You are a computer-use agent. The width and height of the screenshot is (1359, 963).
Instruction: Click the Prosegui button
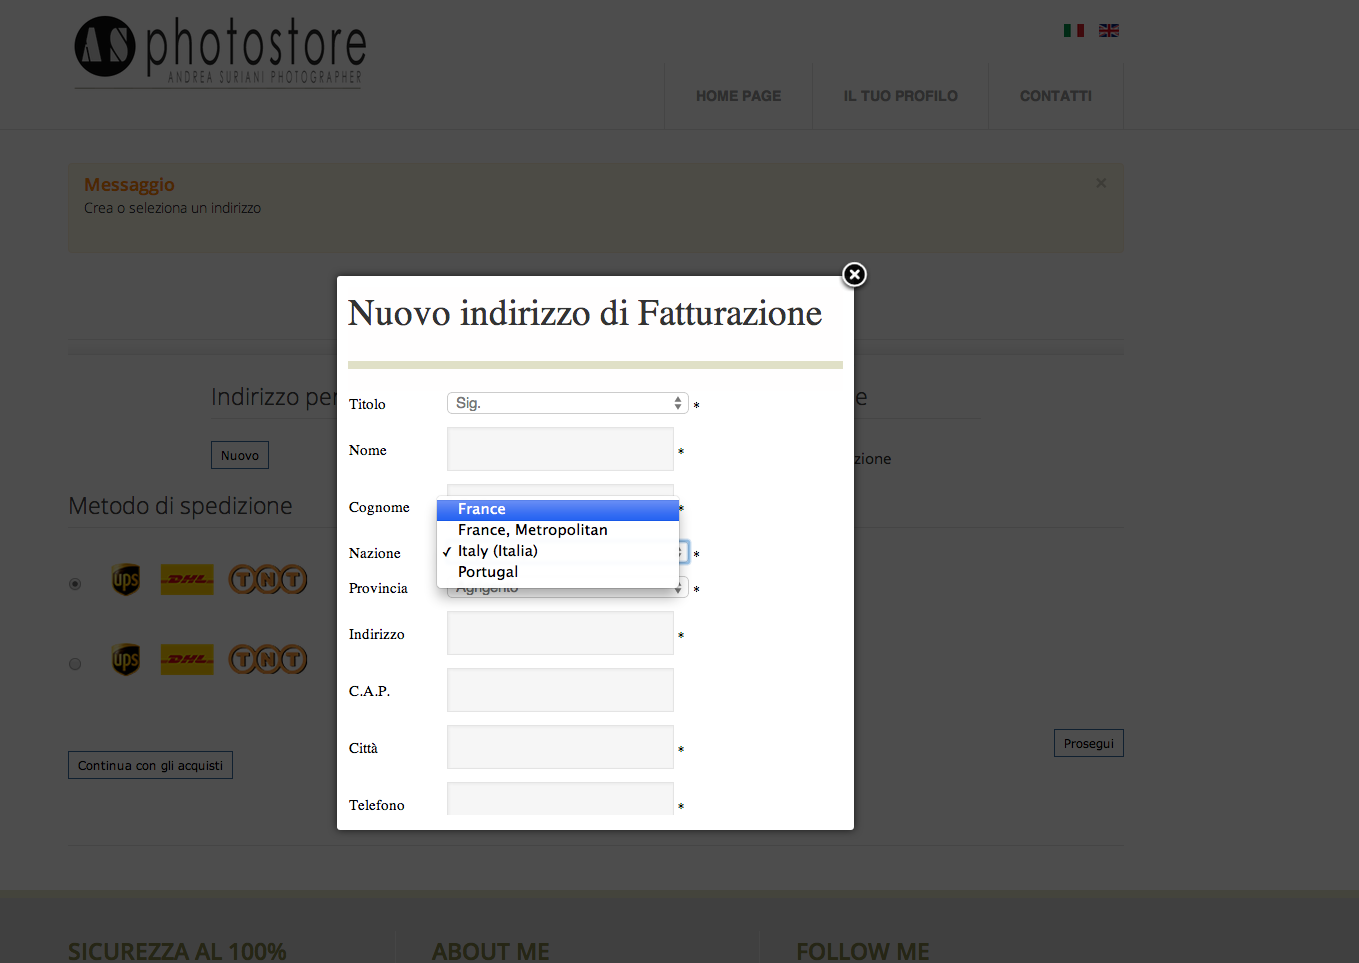coord(1088,743)
